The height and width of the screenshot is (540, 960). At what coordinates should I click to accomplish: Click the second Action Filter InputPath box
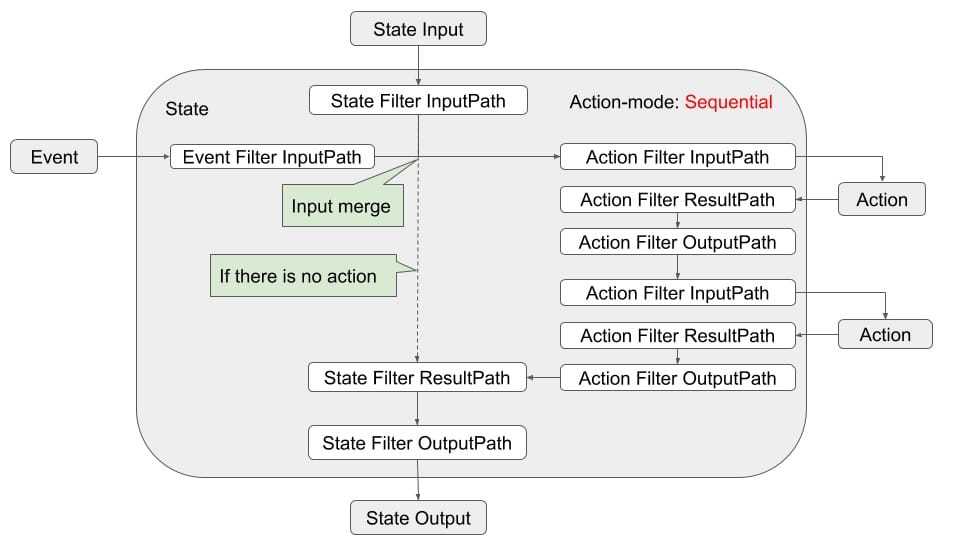coord(677,293)
